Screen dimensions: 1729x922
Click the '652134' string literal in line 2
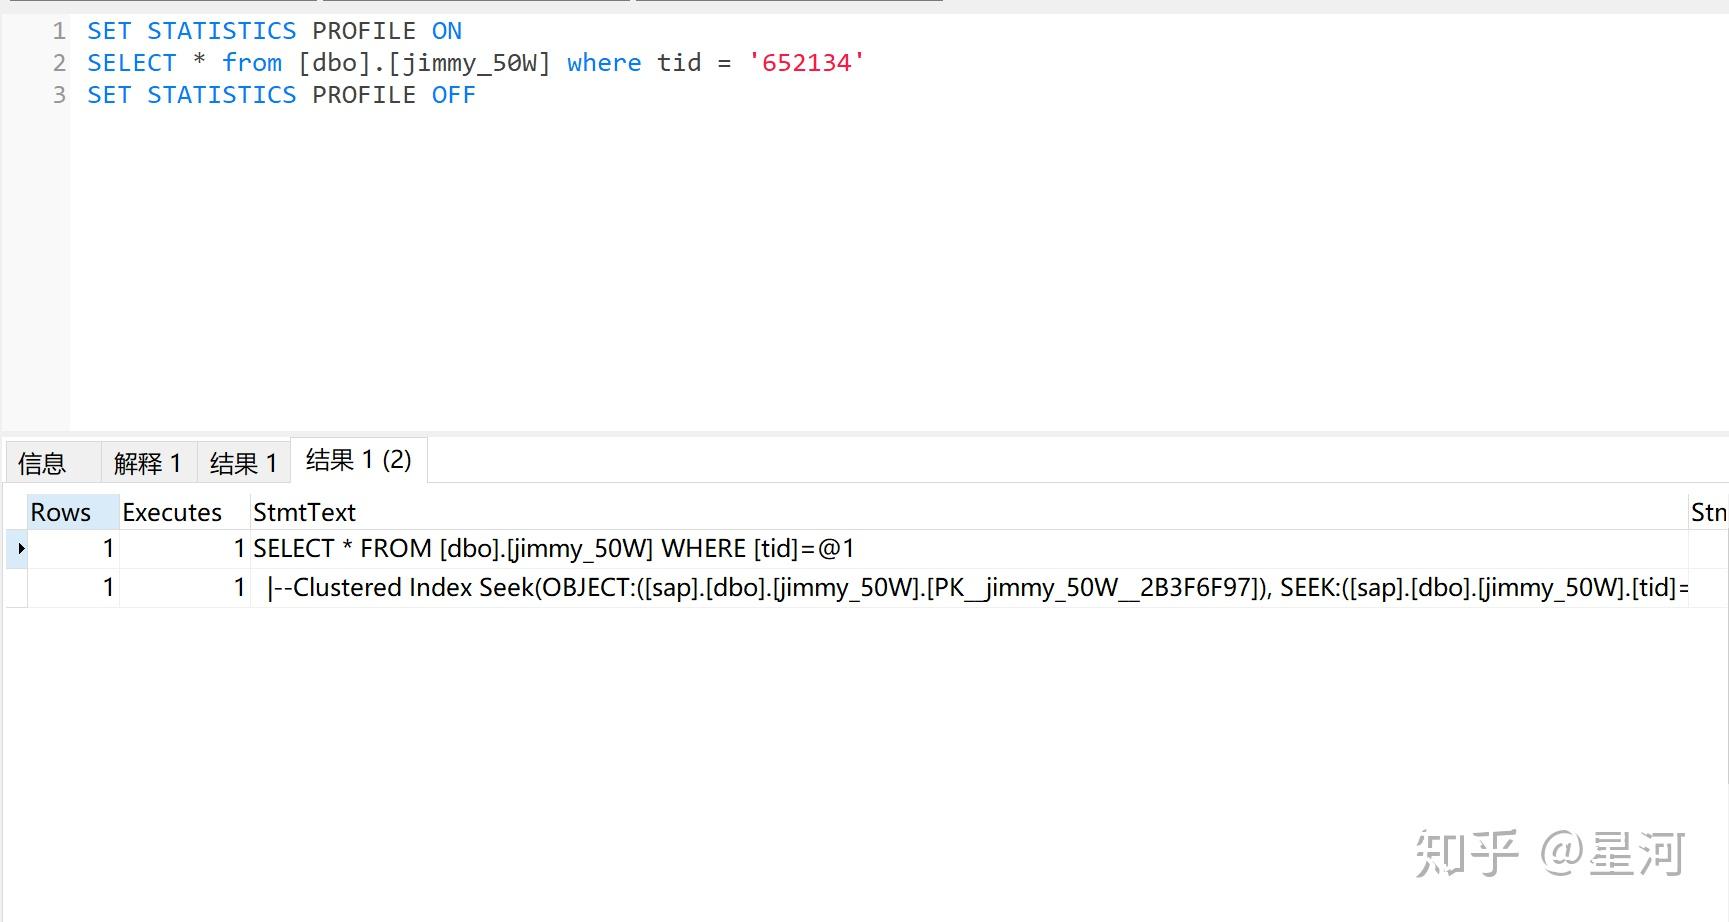pyautogui.click(x=806, y=63)
